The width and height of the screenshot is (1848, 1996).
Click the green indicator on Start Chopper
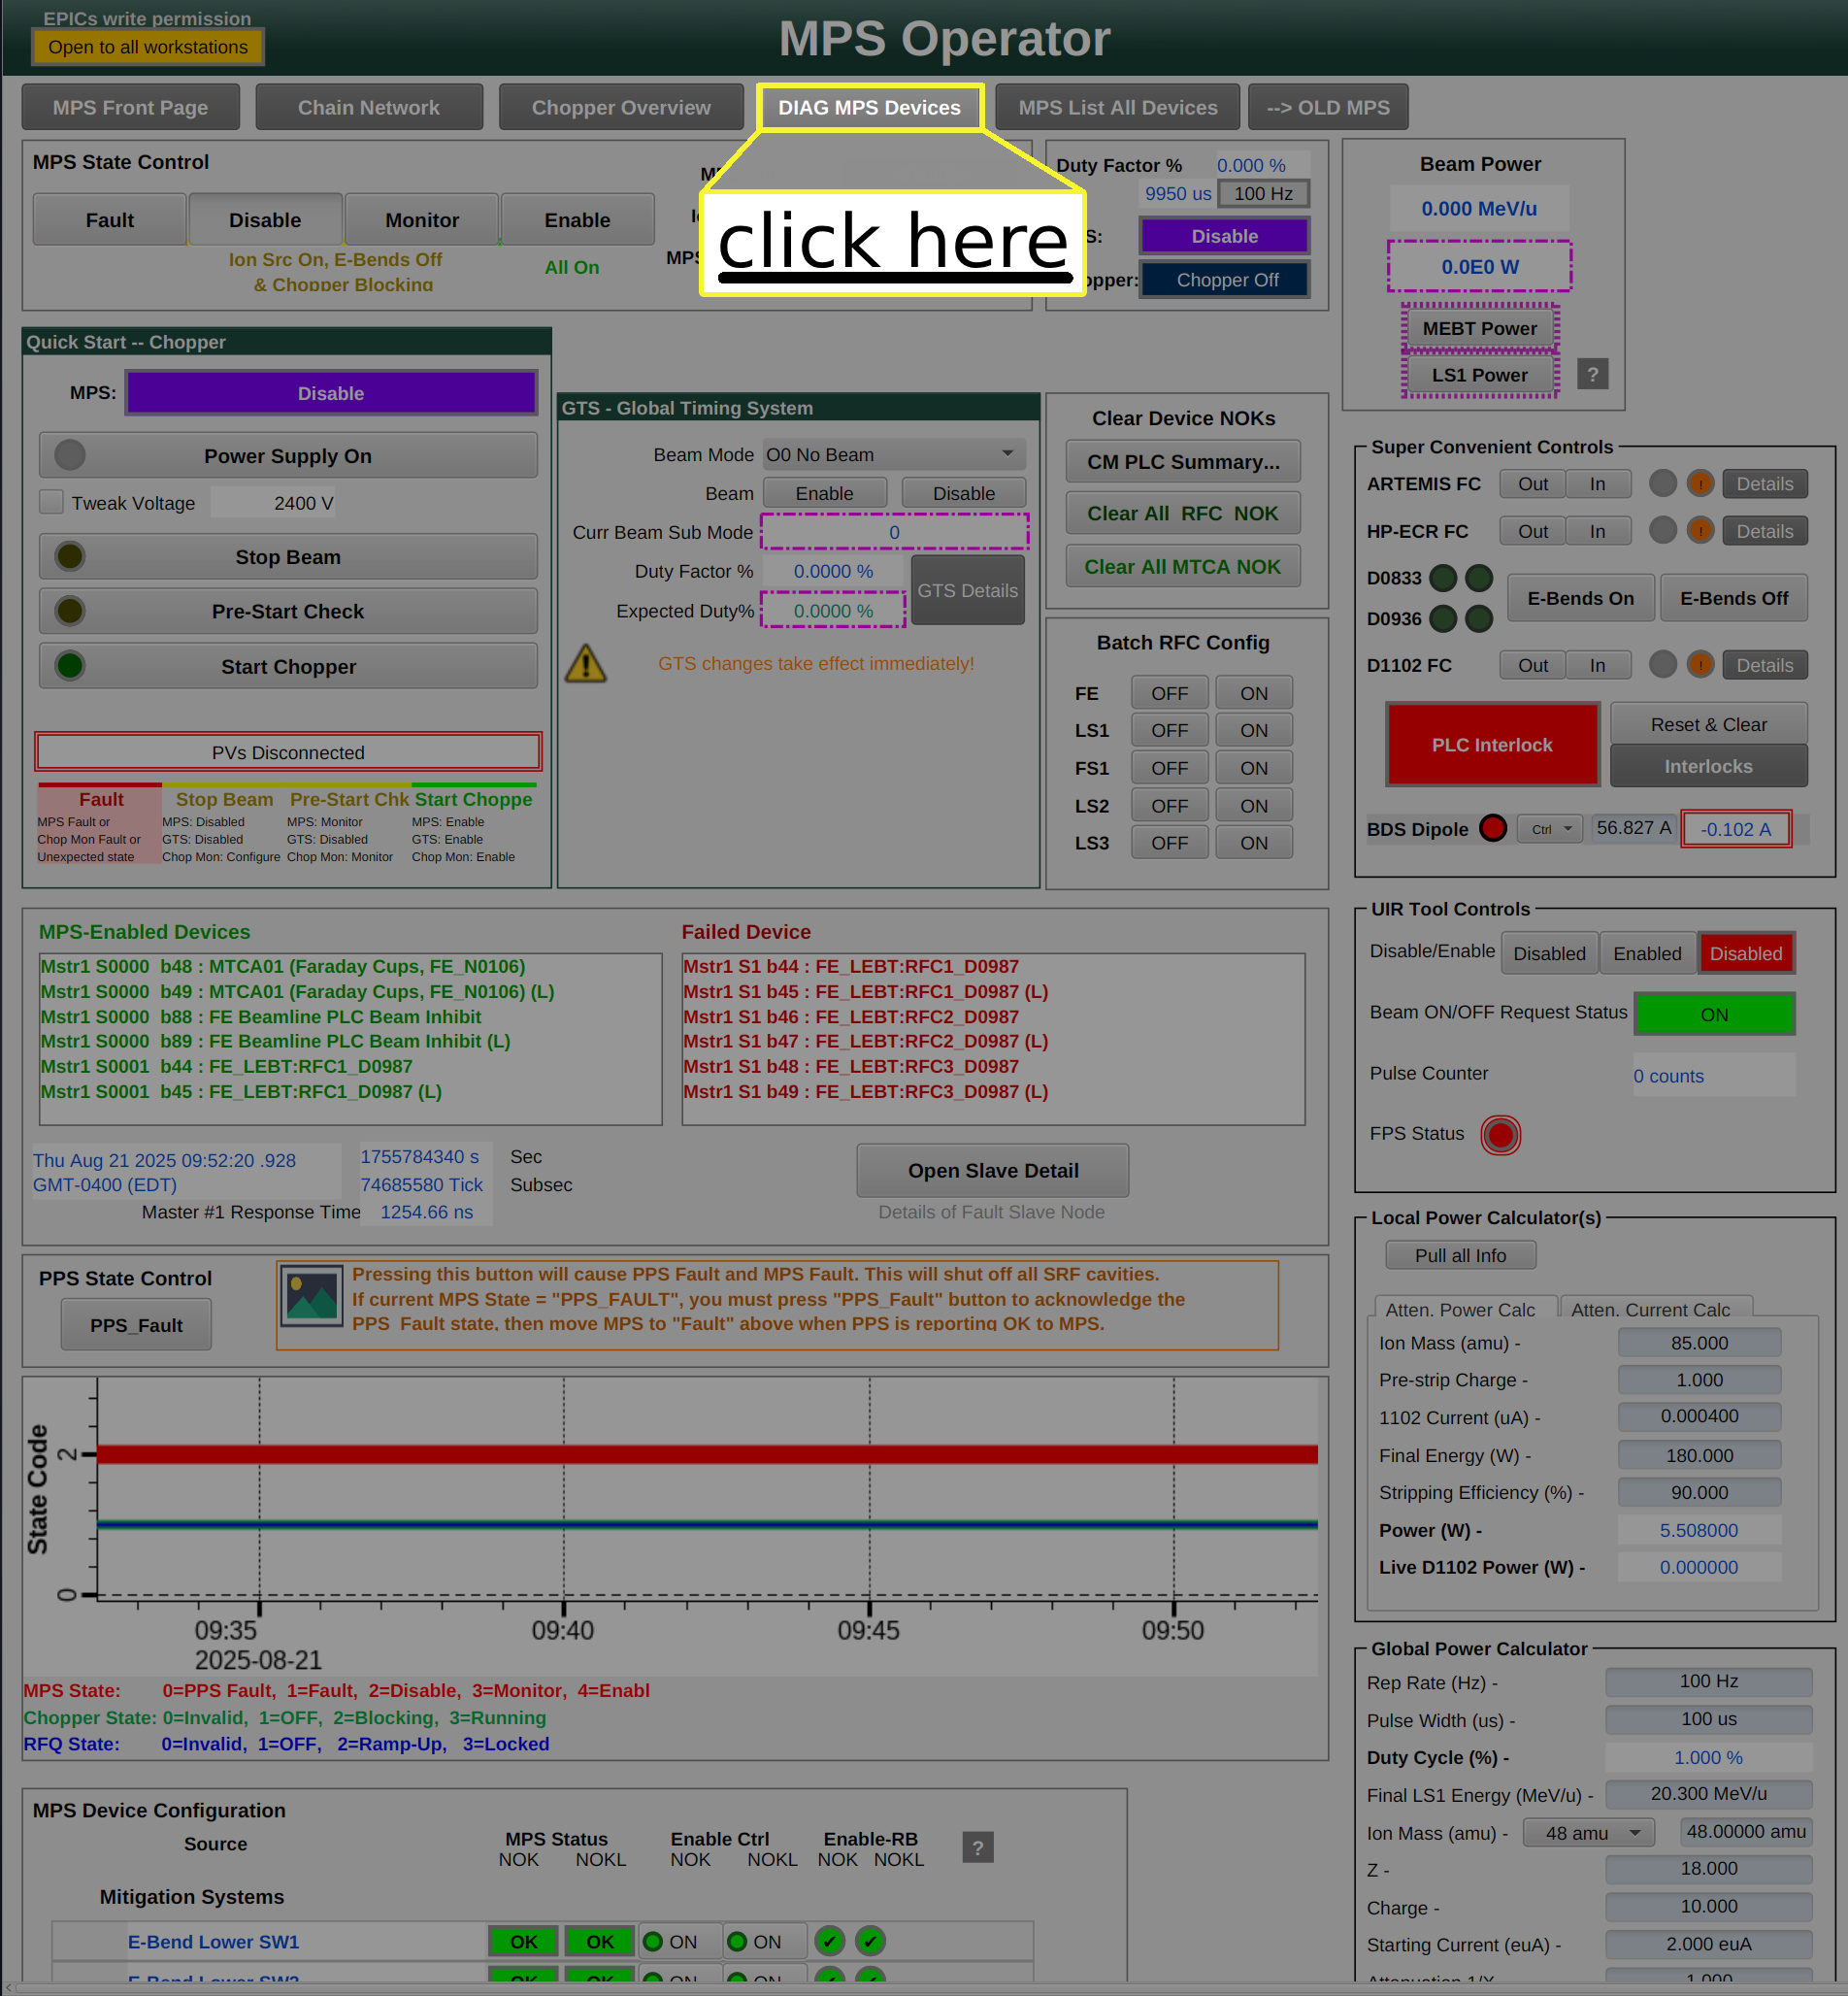tap(70, 666)
